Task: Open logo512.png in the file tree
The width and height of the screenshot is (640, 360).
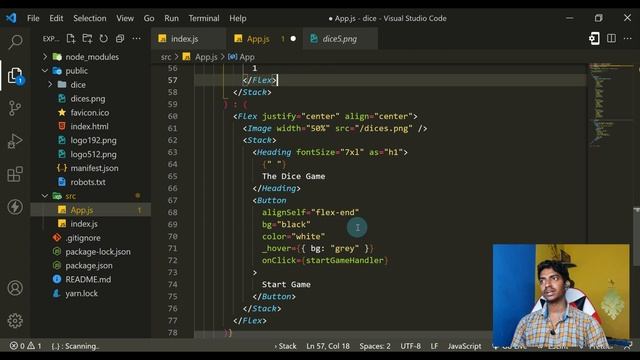Action: tap(93, 154)
